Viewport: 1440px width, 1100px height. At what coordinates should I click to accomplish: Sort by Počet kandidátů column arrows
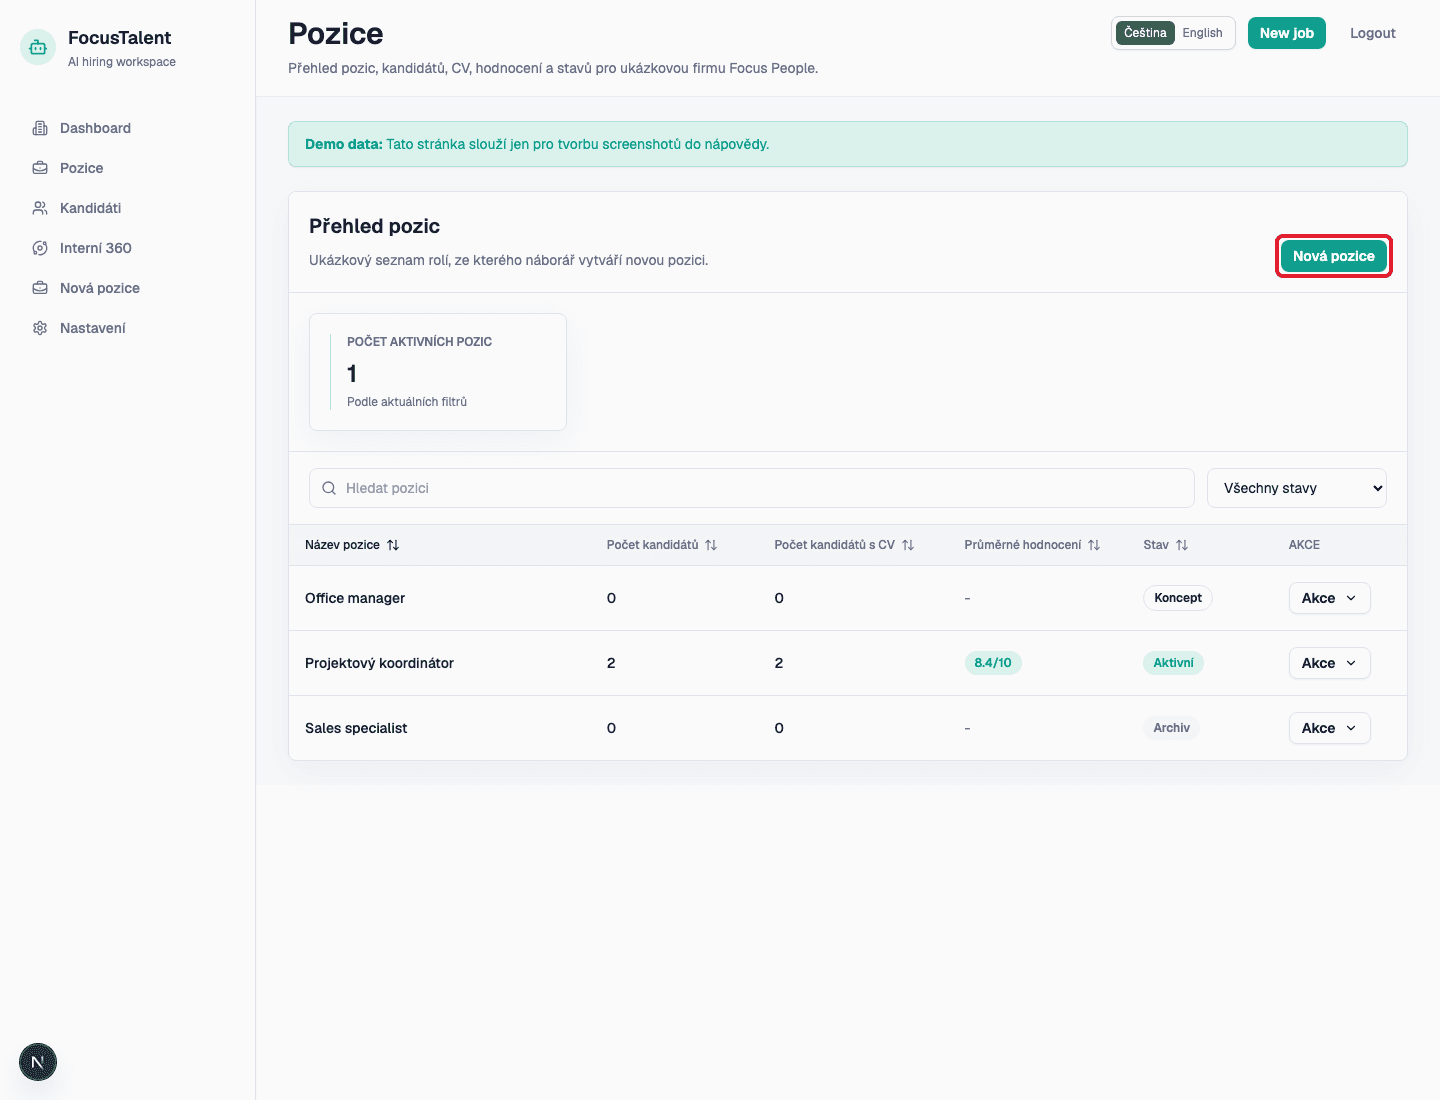pos(711,545)
